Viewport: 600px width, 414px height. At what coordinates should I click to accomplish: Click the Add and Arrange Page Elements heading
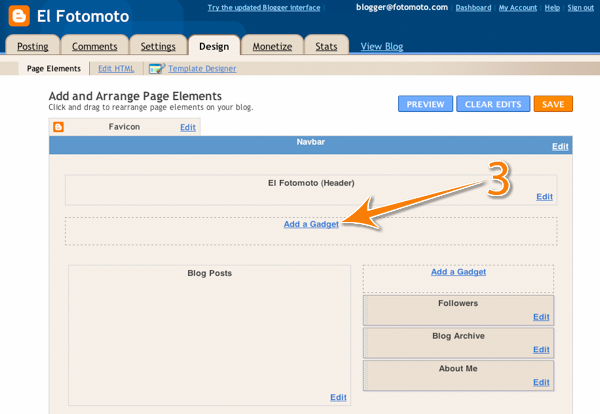(x=135, y=96)
